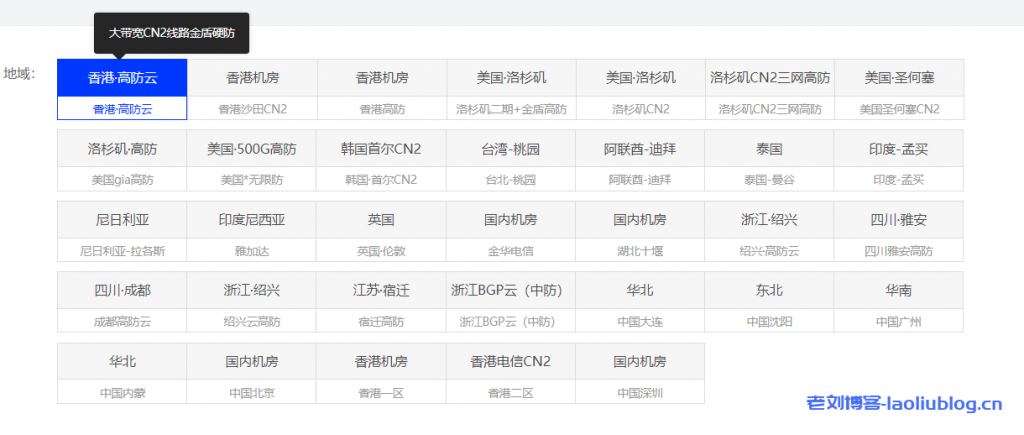
Task: Select the 中国深圳 国内机房 option
Action: (x=641, y=373)
